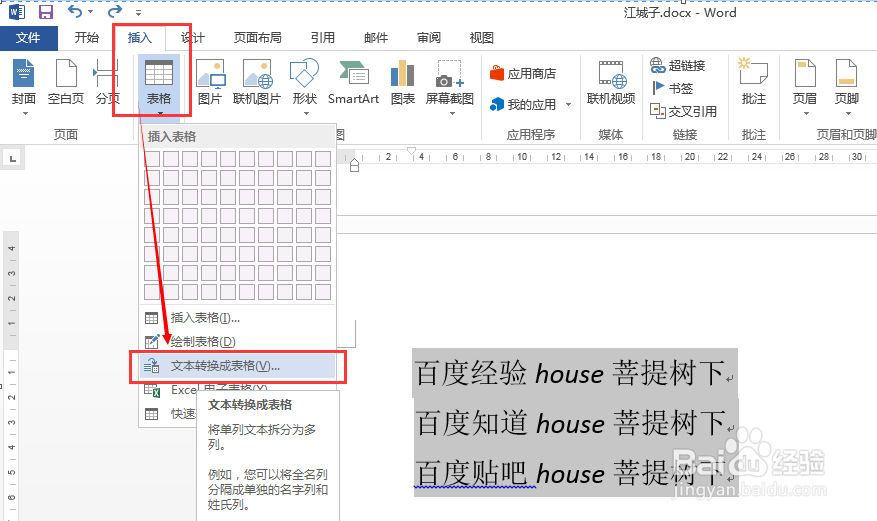Click the 联机图片 online pictures icon

(257, 74)
